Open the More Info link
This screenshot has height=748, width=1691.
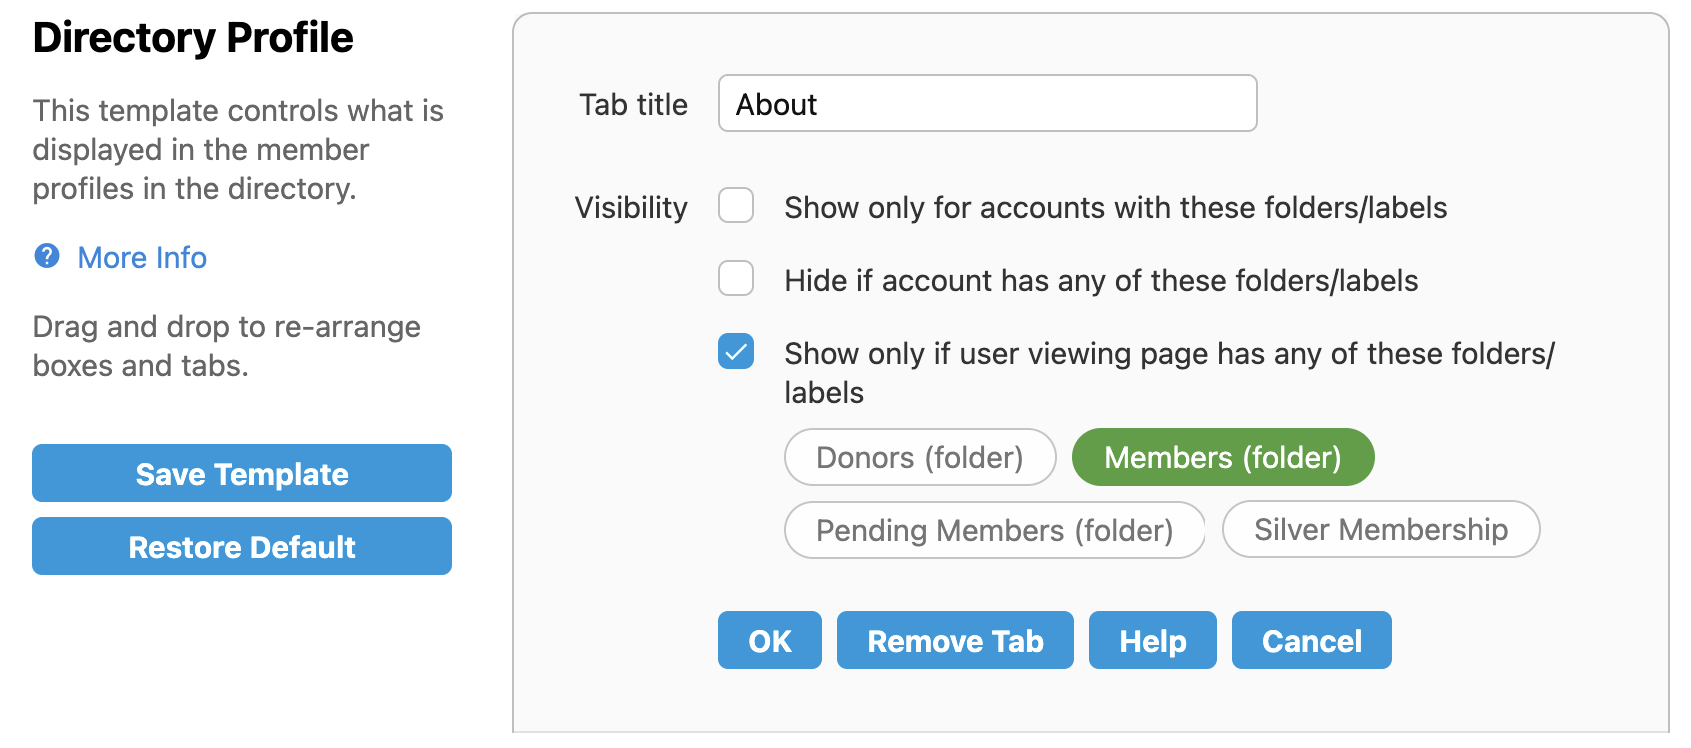coord(142,258)
